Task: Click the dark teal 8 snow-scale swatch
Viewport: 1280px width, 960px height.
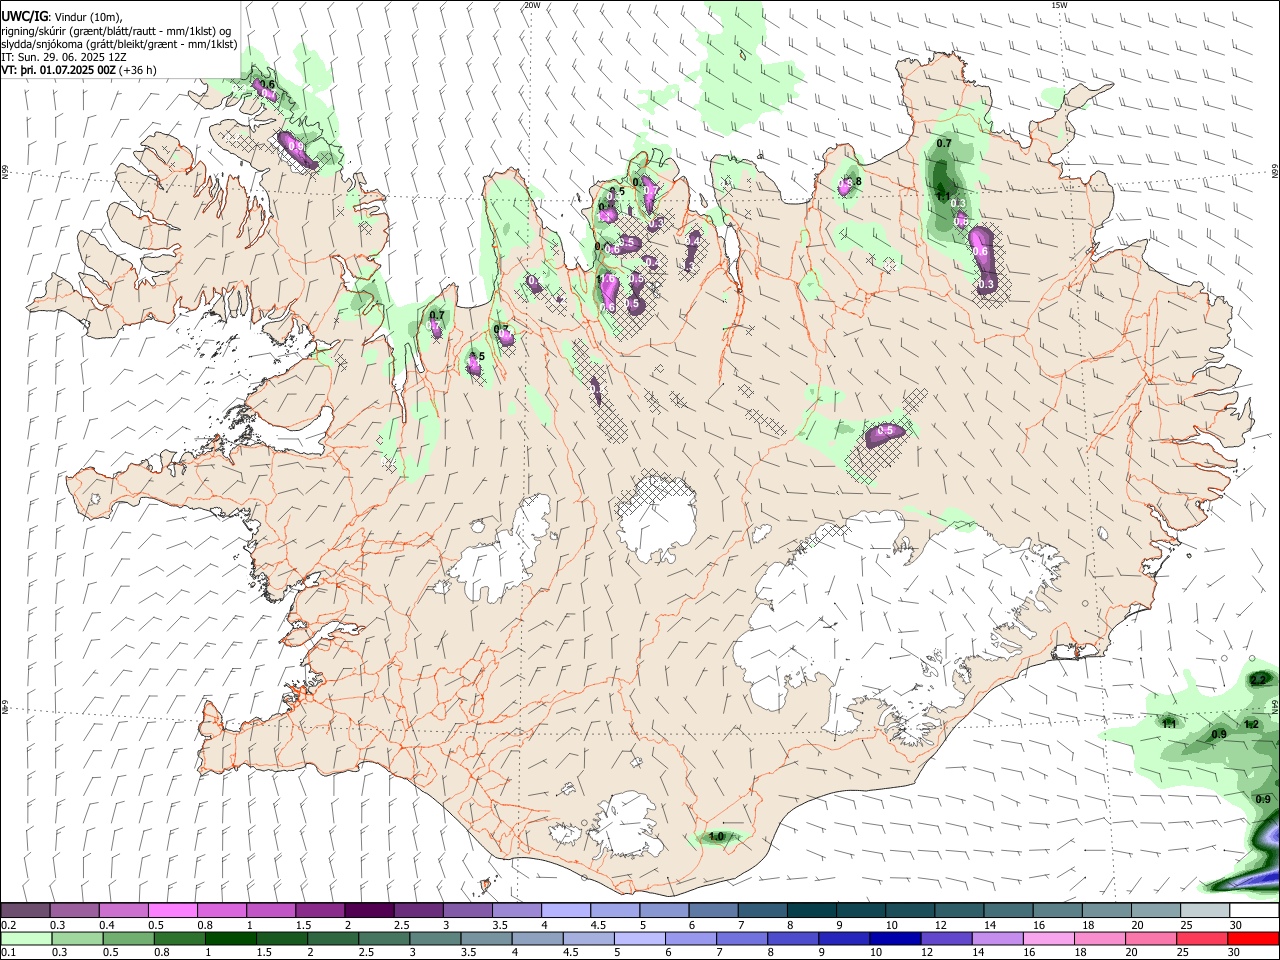Action: 811,910
